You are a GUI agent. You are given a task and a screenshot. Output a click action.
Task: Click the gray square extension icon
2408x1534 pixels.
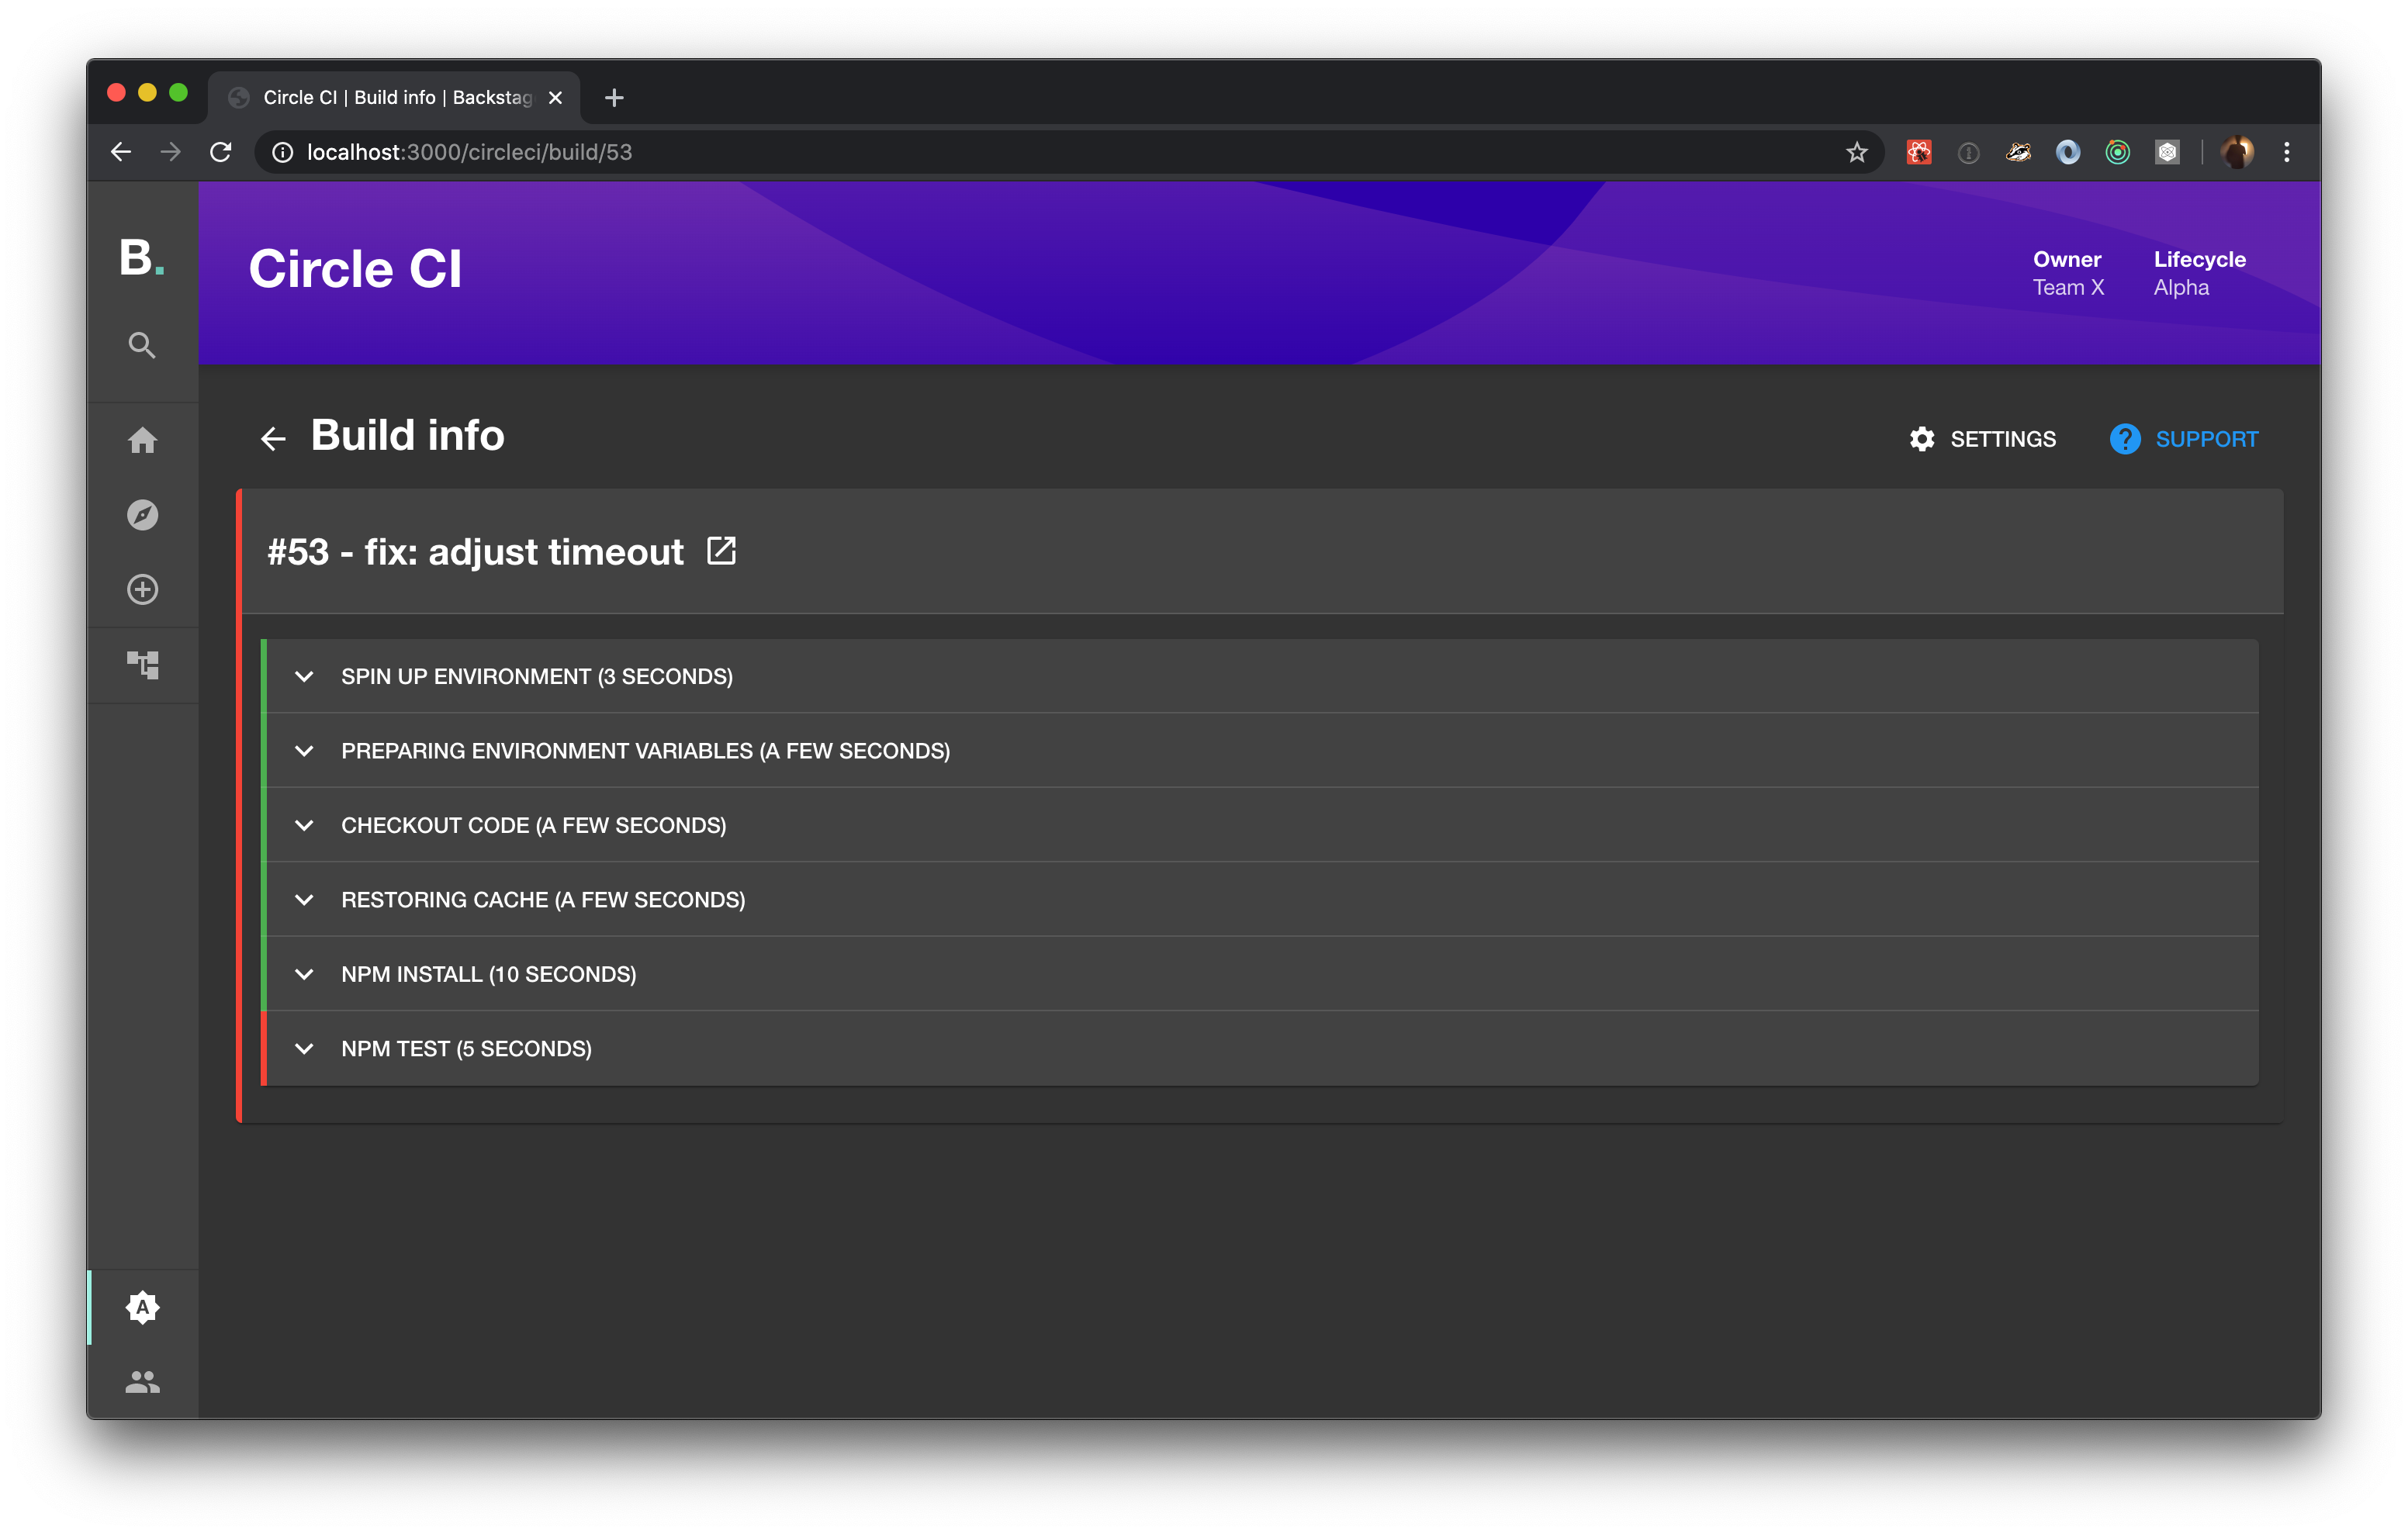[2167, 152]
